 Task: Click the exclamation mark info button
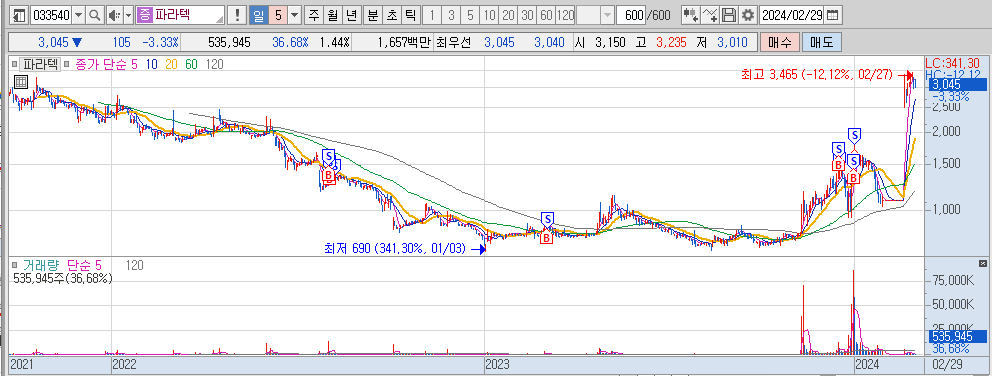tap(237, 15)
